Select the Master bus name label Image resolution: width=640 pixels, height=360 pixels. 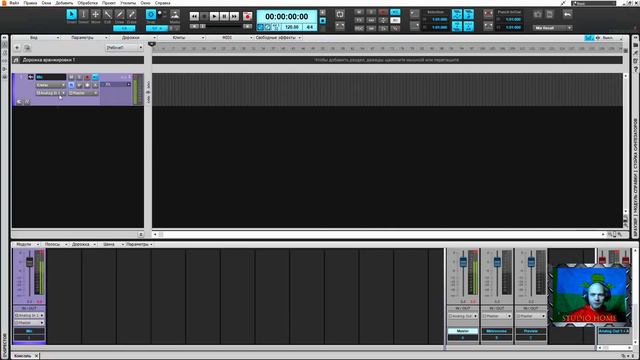coord(463,331)
